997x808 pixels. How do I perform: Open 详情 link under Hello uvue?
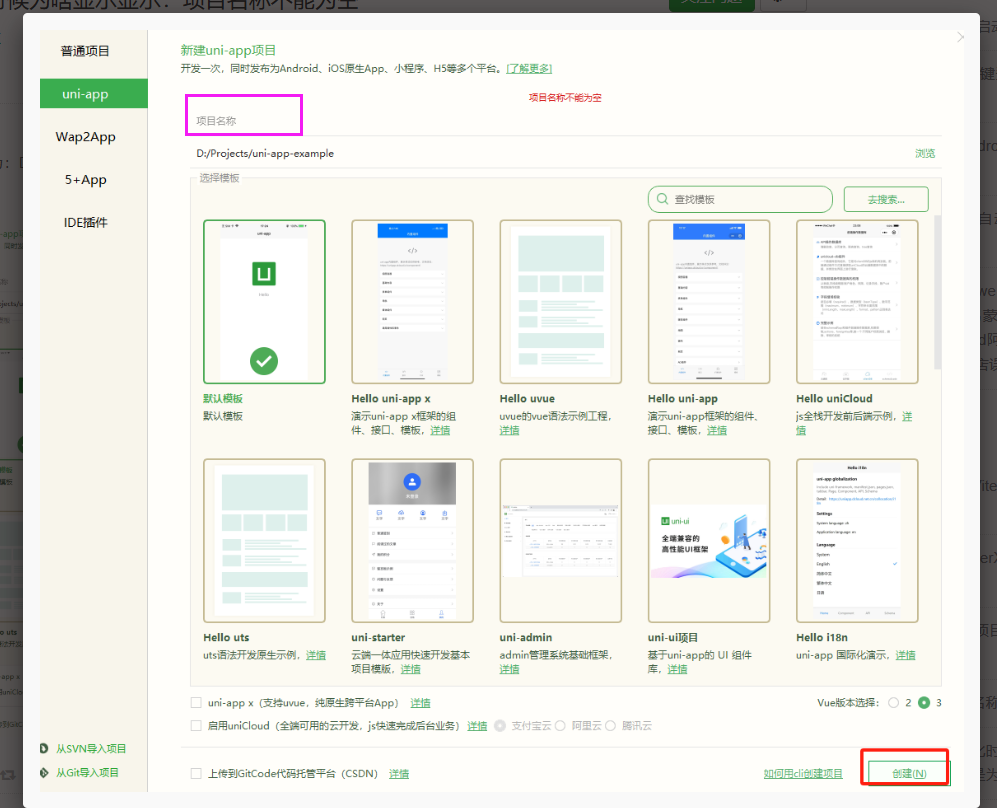[509, 430]
